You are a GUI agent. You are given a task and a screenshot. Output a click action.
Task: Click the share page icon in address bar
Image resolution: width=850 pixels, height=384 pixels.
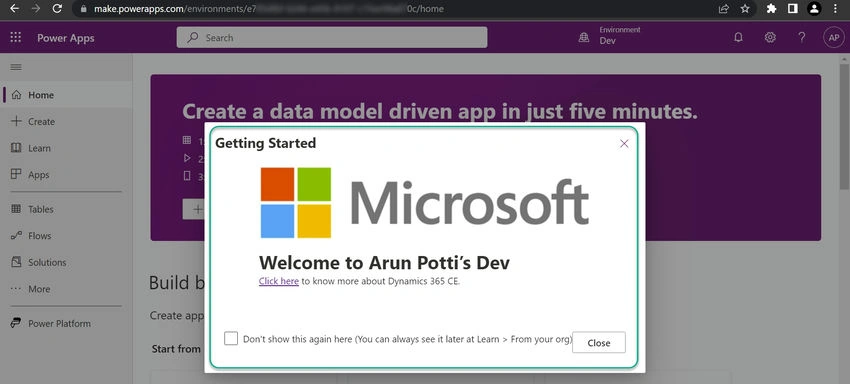724,9
